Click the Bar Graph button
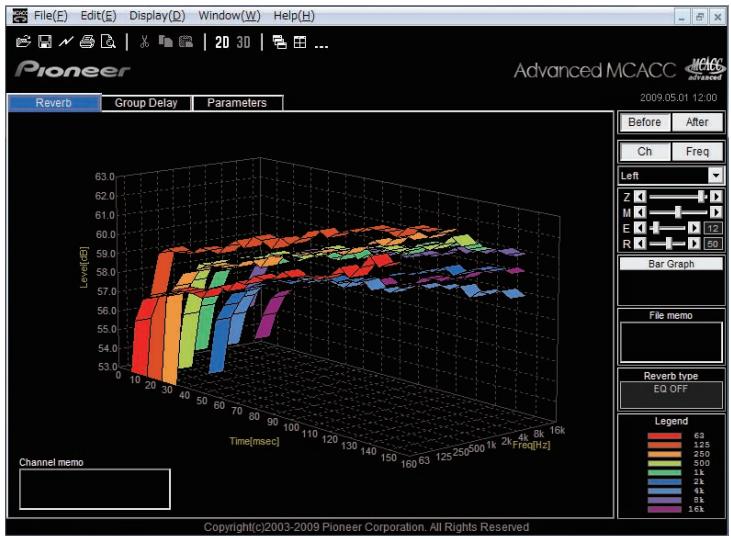The image size is (731, 540). coord(671,264)
